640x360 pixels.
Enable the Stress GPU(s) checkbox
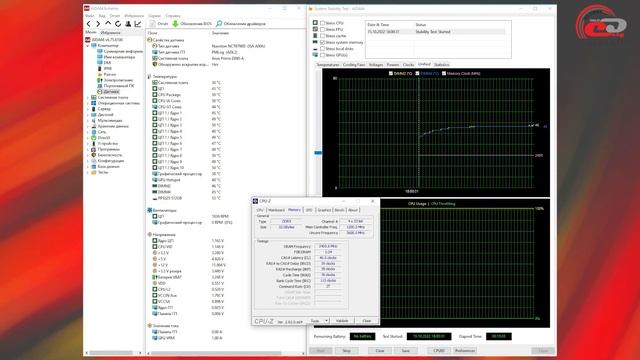(x=322, y=55)
